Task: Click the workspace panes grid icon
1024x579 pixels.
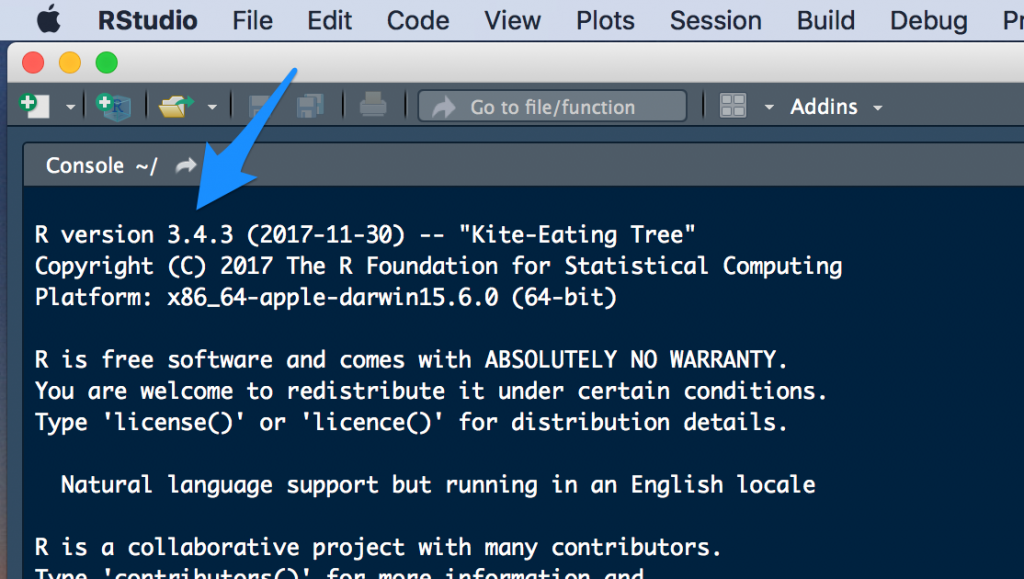Action: click(x=733, y=106)
